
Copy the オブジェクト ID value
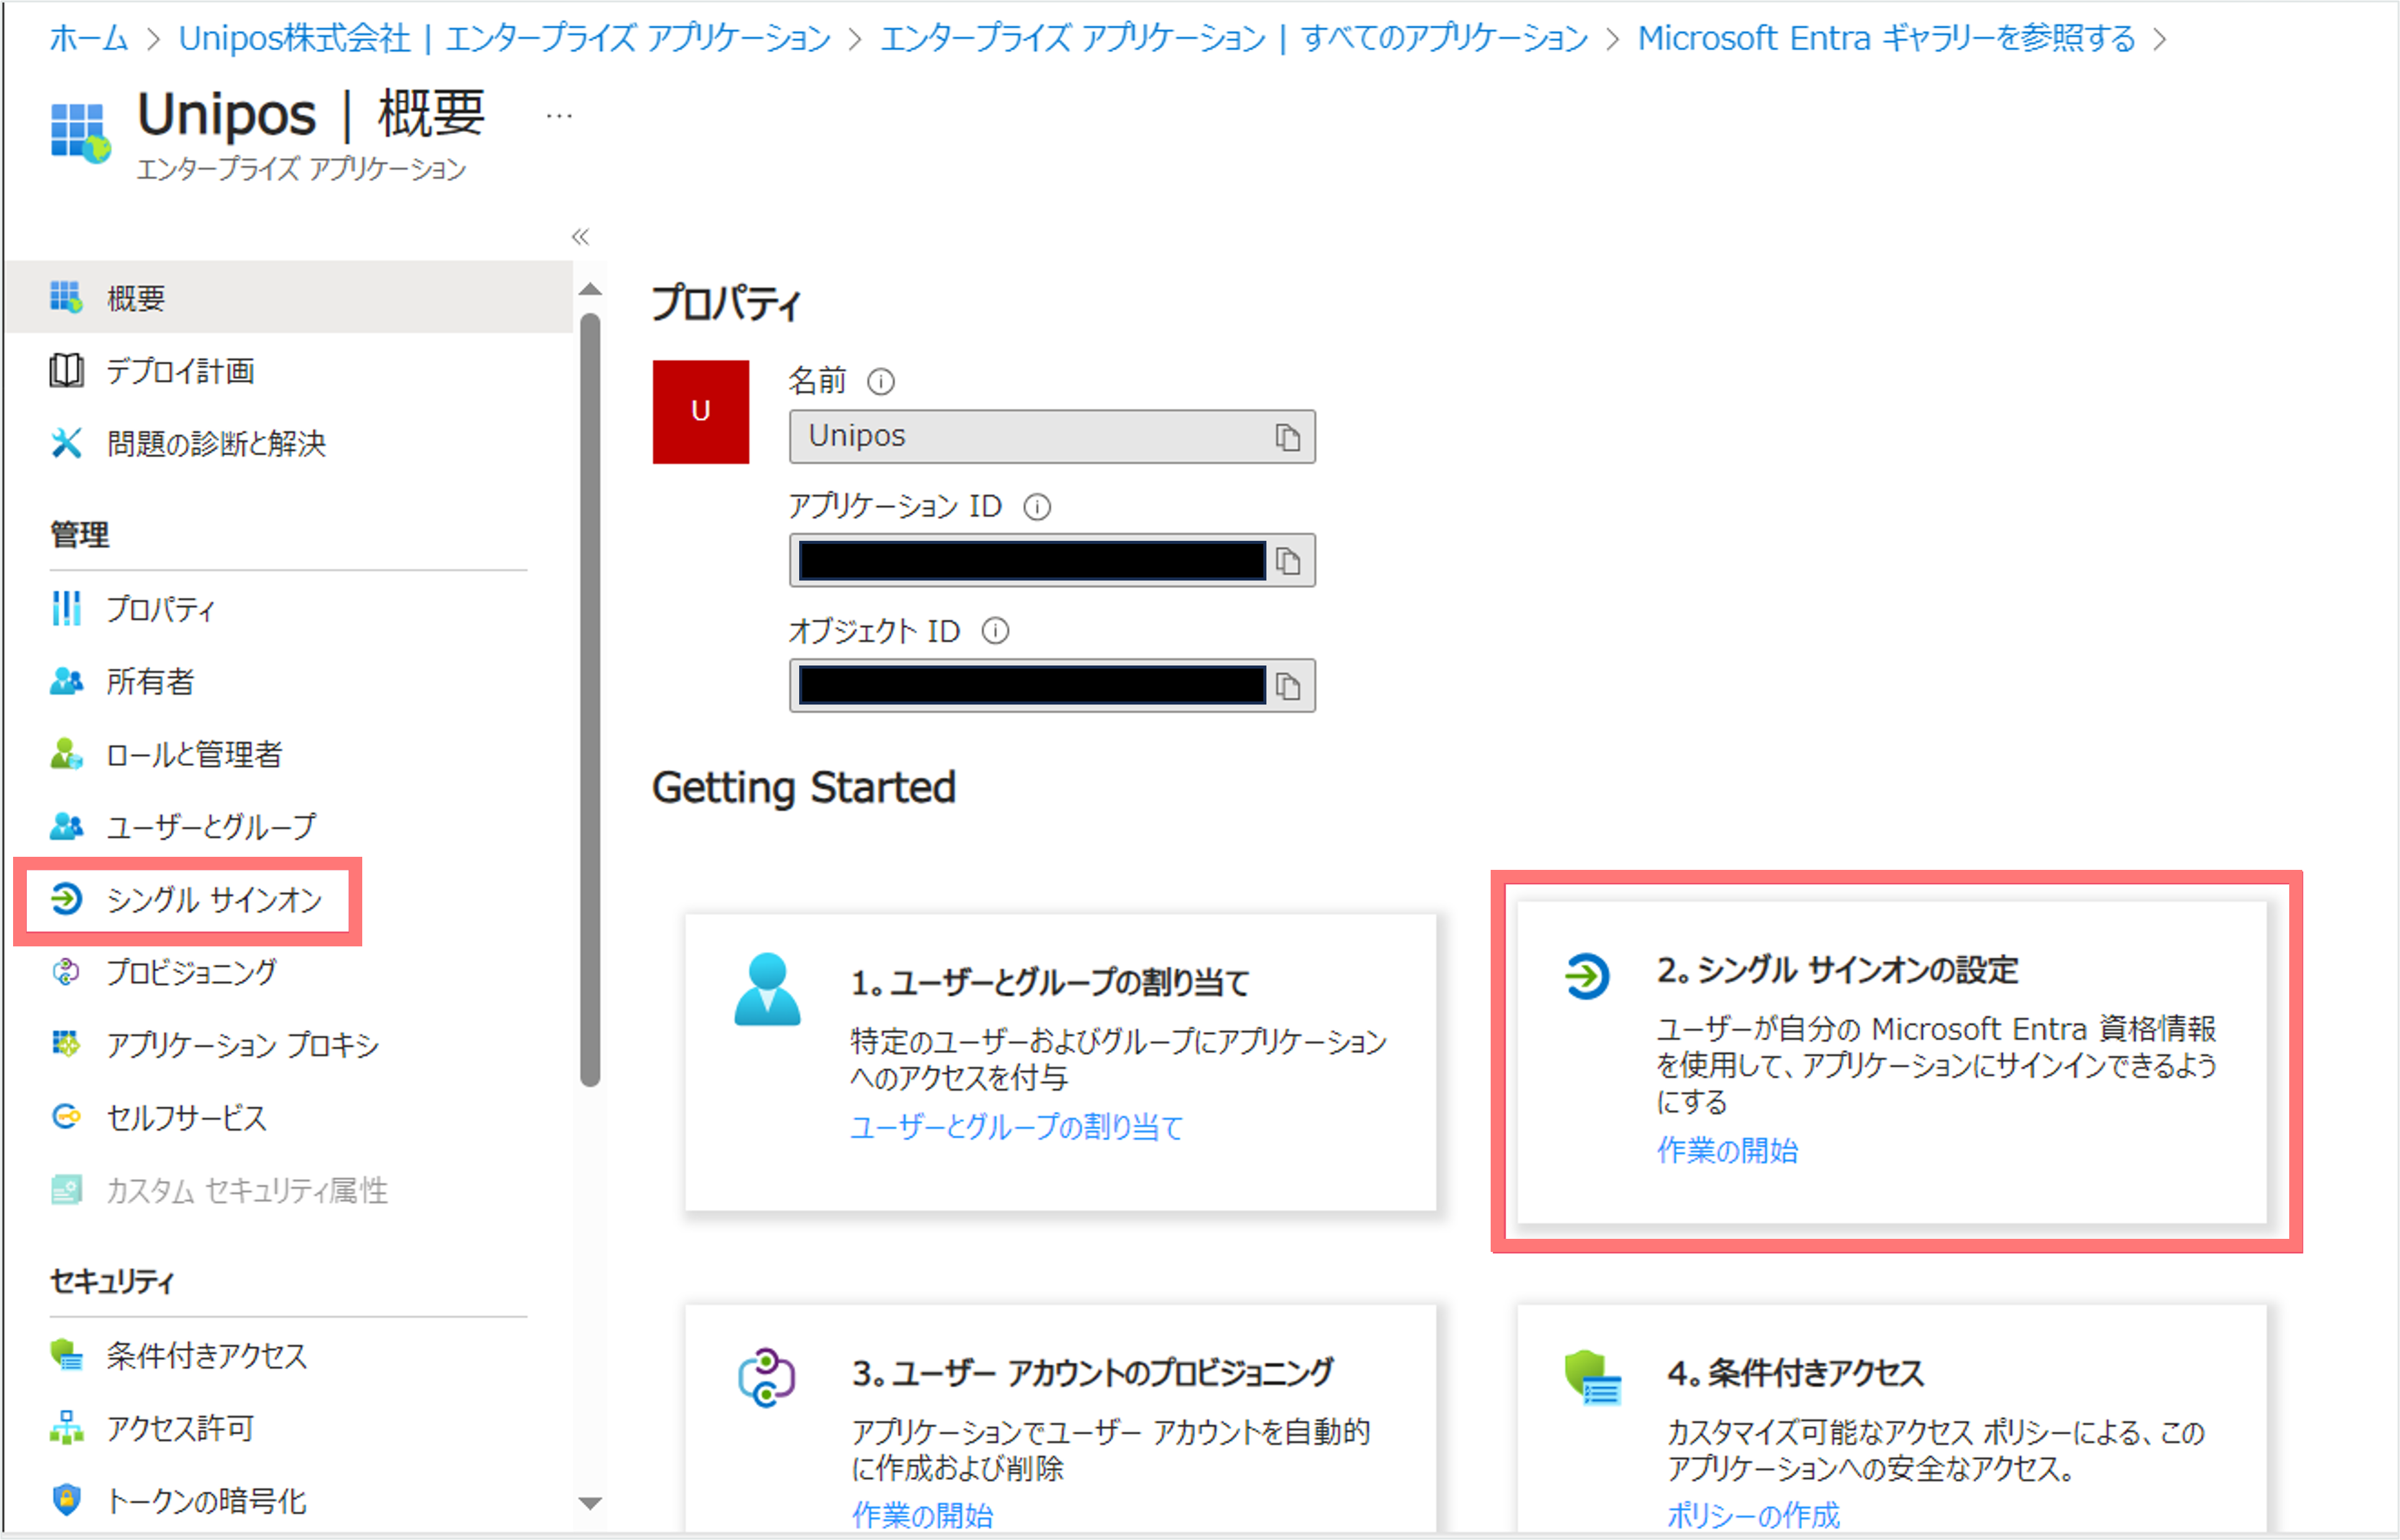click(x=1288, y=686)
